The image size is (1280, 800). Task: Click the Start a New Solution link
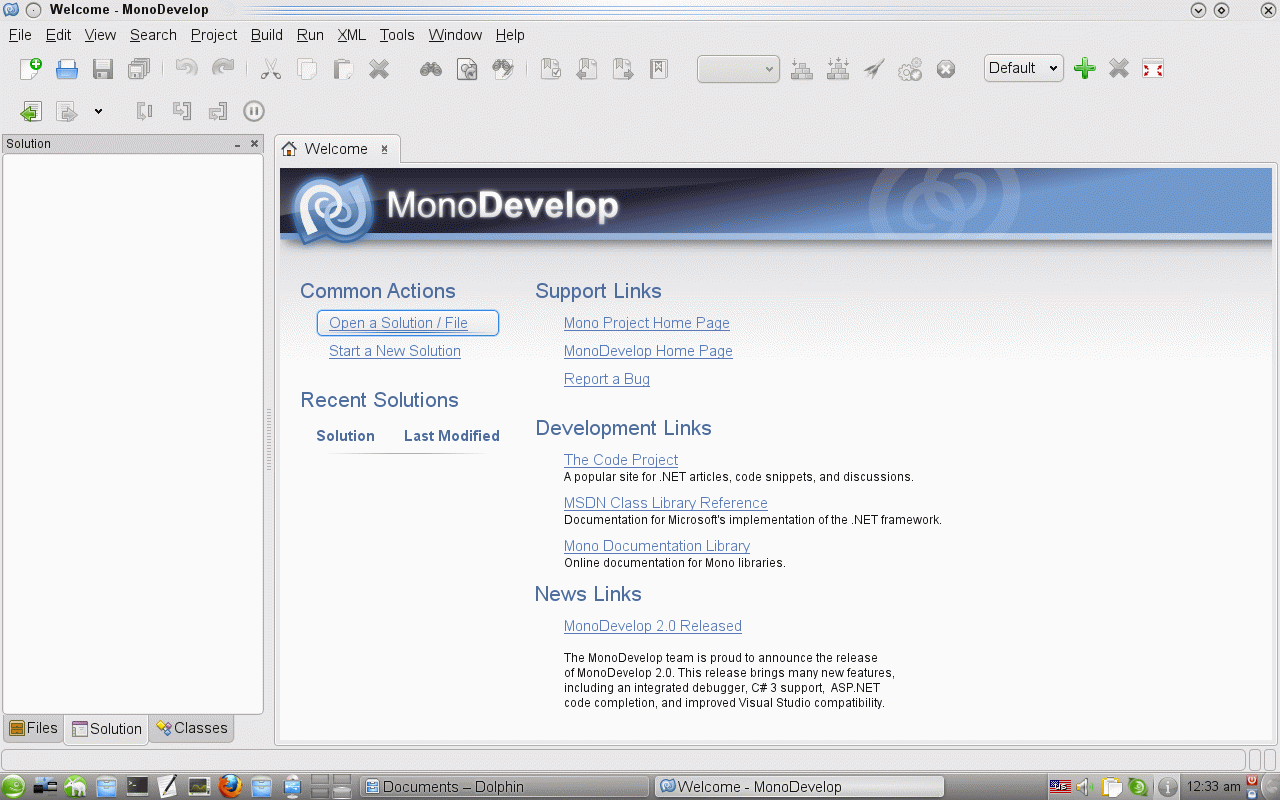pos(395,351)
